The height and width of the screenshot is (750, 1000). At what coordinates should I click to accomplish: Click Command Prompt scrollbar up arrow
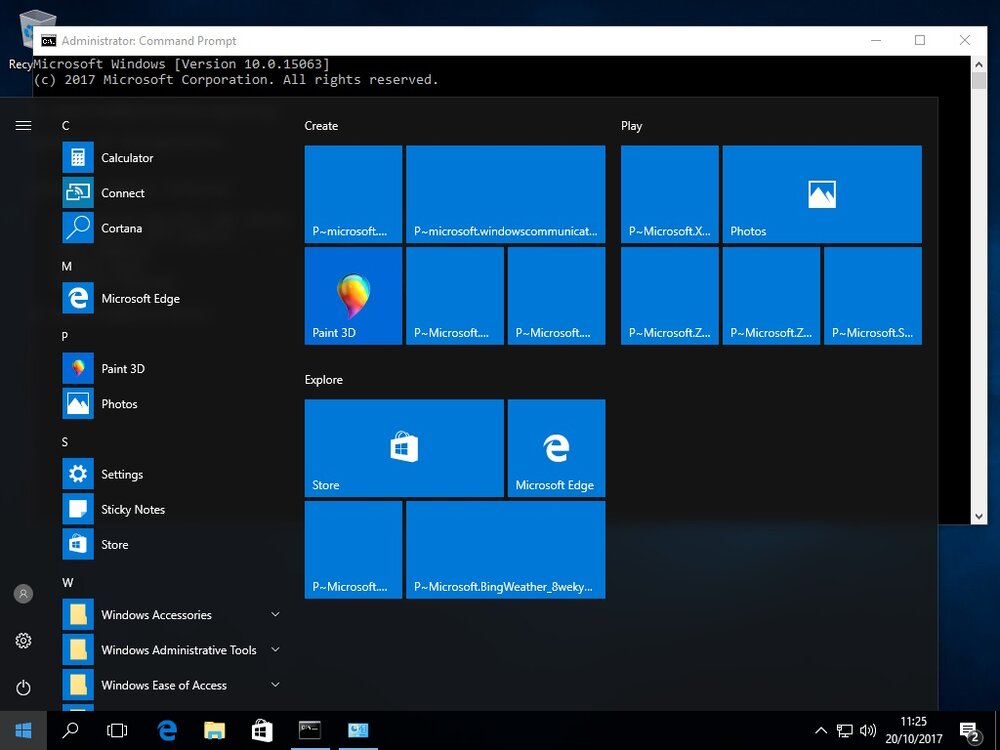coord(978,64)
